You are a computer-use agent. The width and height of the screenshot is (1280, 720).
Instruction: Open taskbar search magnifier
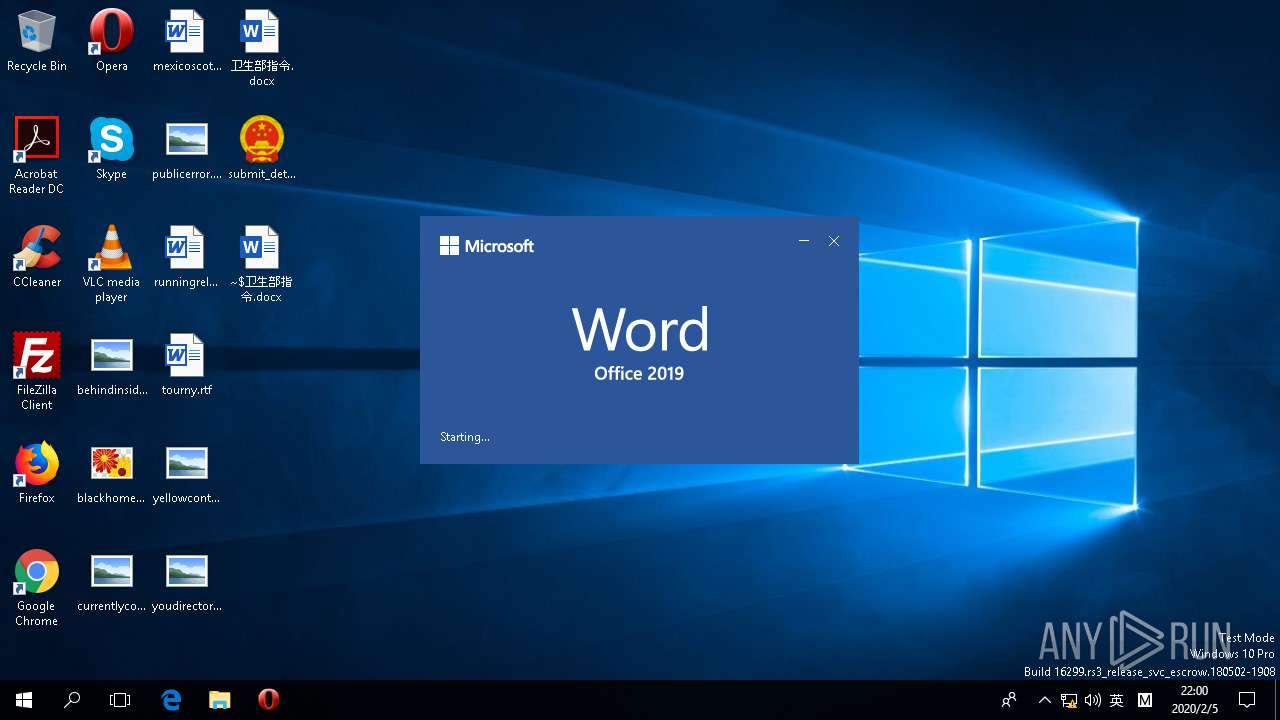(72, 700)
